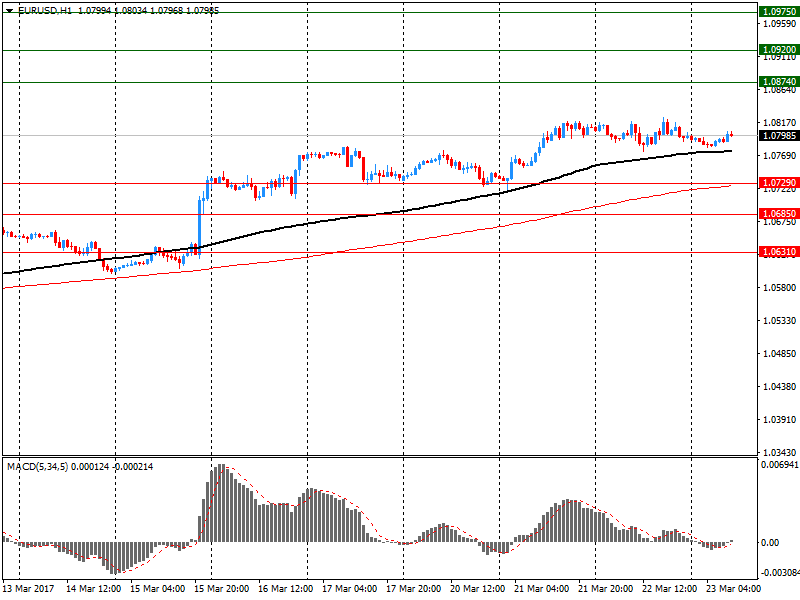Select the 1.09200 green level label
The height and width of the screenshot is (600, 800).
point(779,50)
